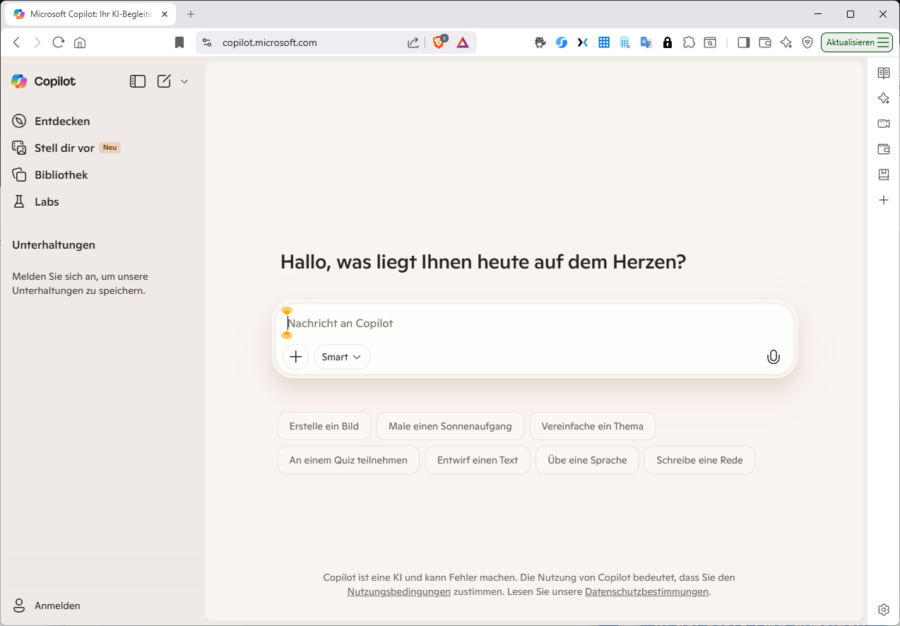Open Leo AI sparkle icon in right sidebar
Viewport: 900px width, 626px height.
tap(883, 98)
